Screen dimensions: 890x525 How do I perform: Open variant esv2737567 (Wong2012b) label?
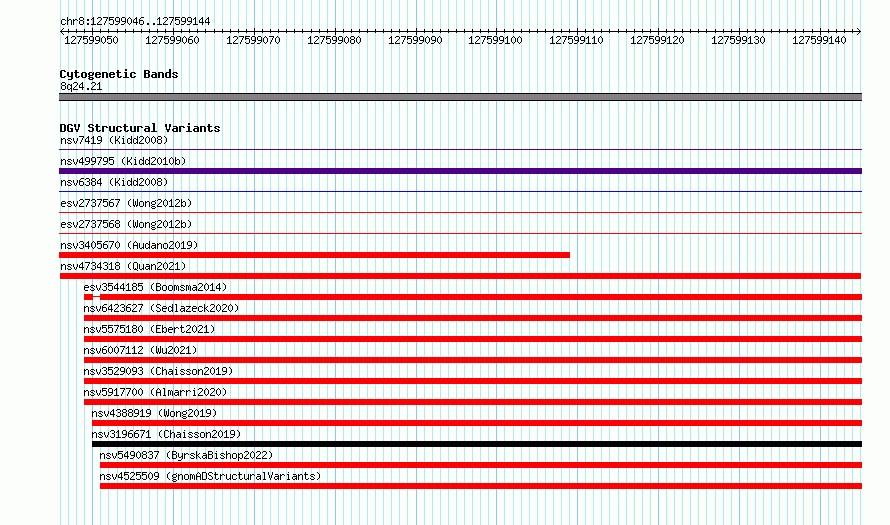[126, 203]
